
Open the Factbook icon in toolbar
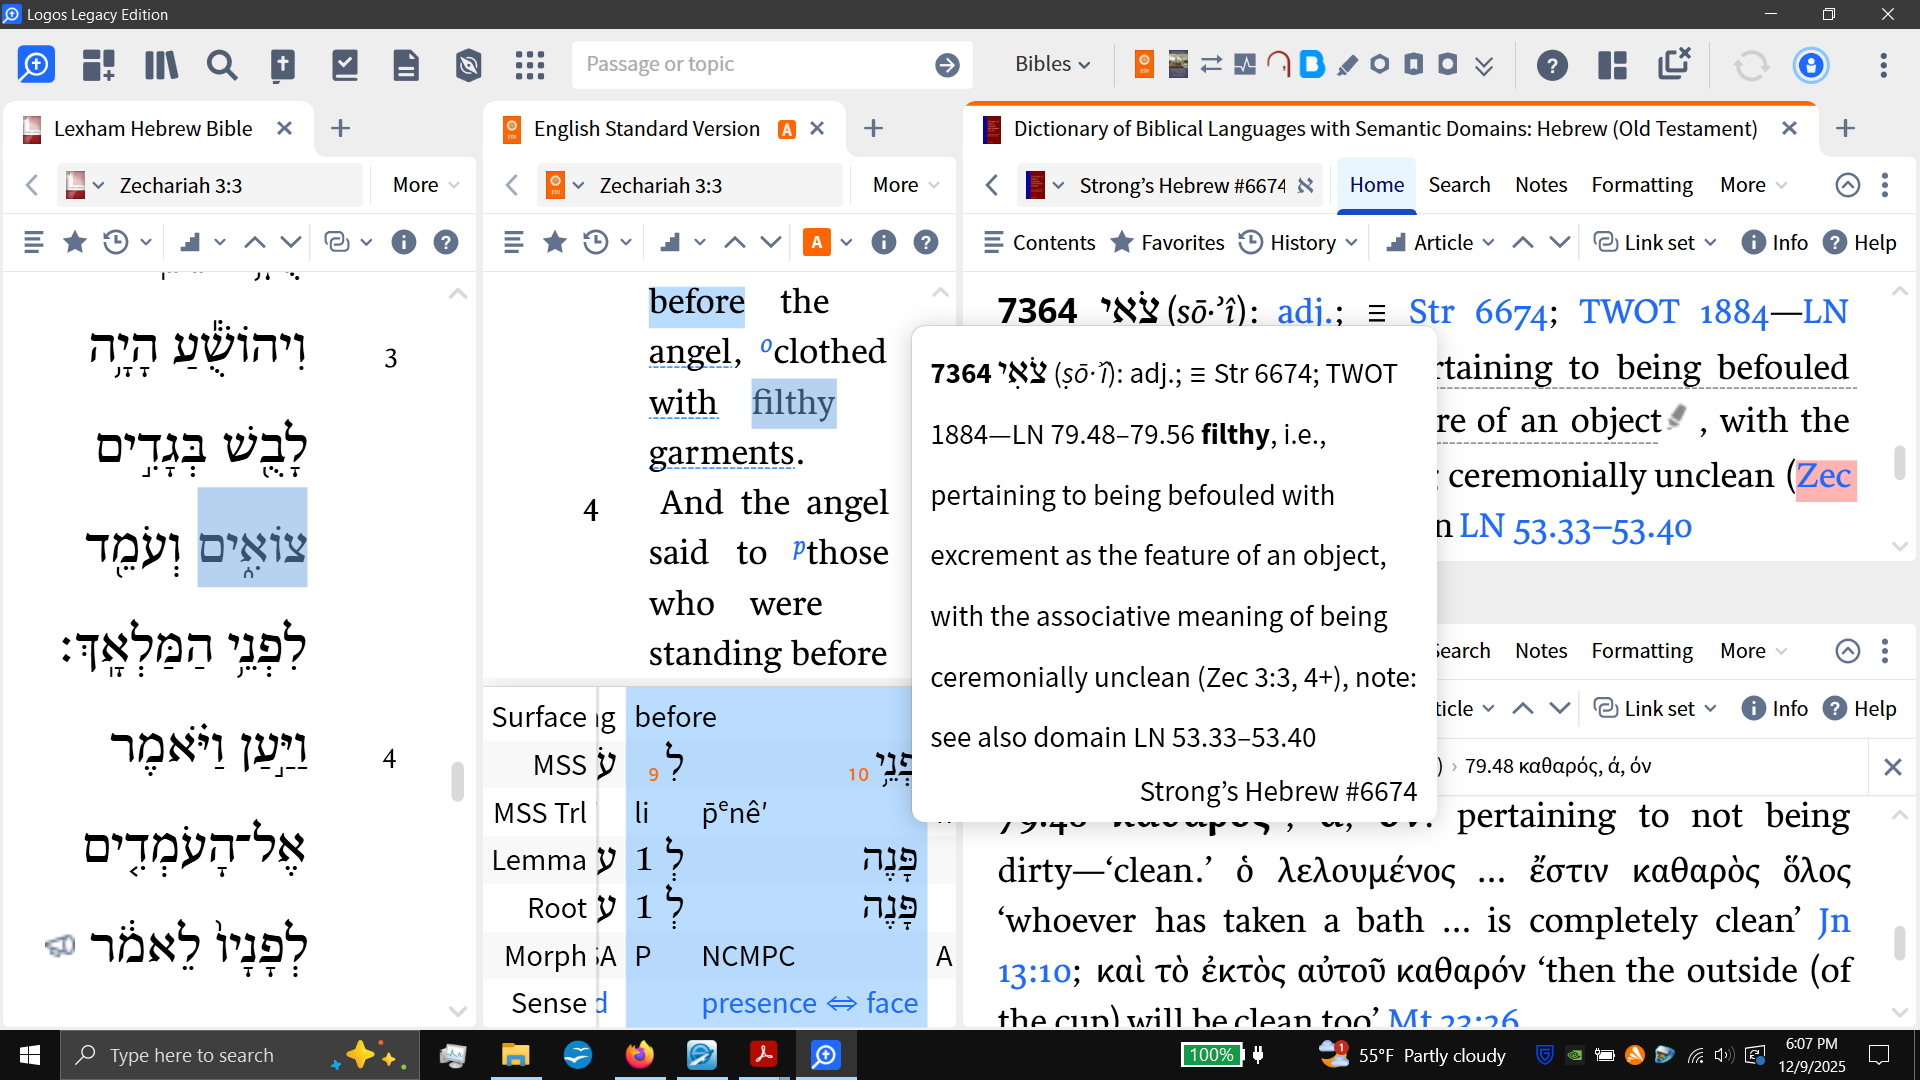click(283, 66)
